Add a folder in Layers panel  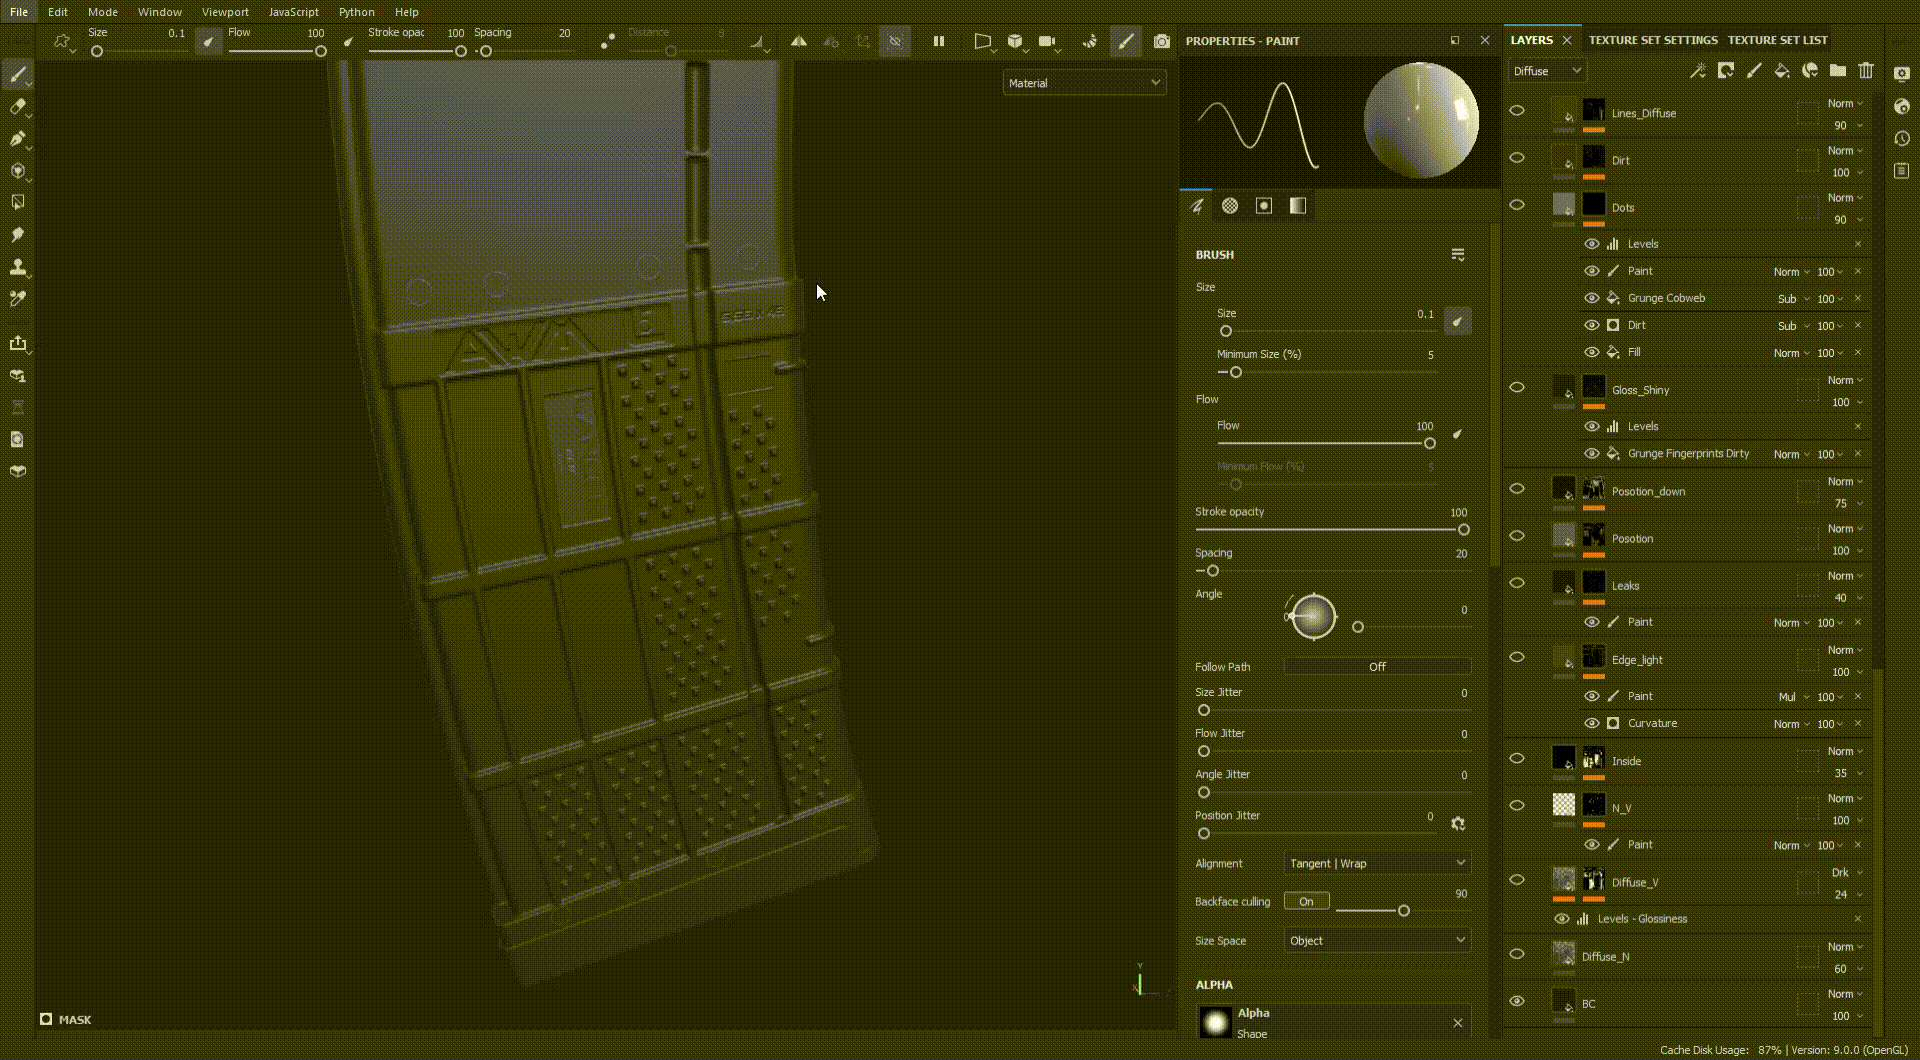pos(1838,71)
